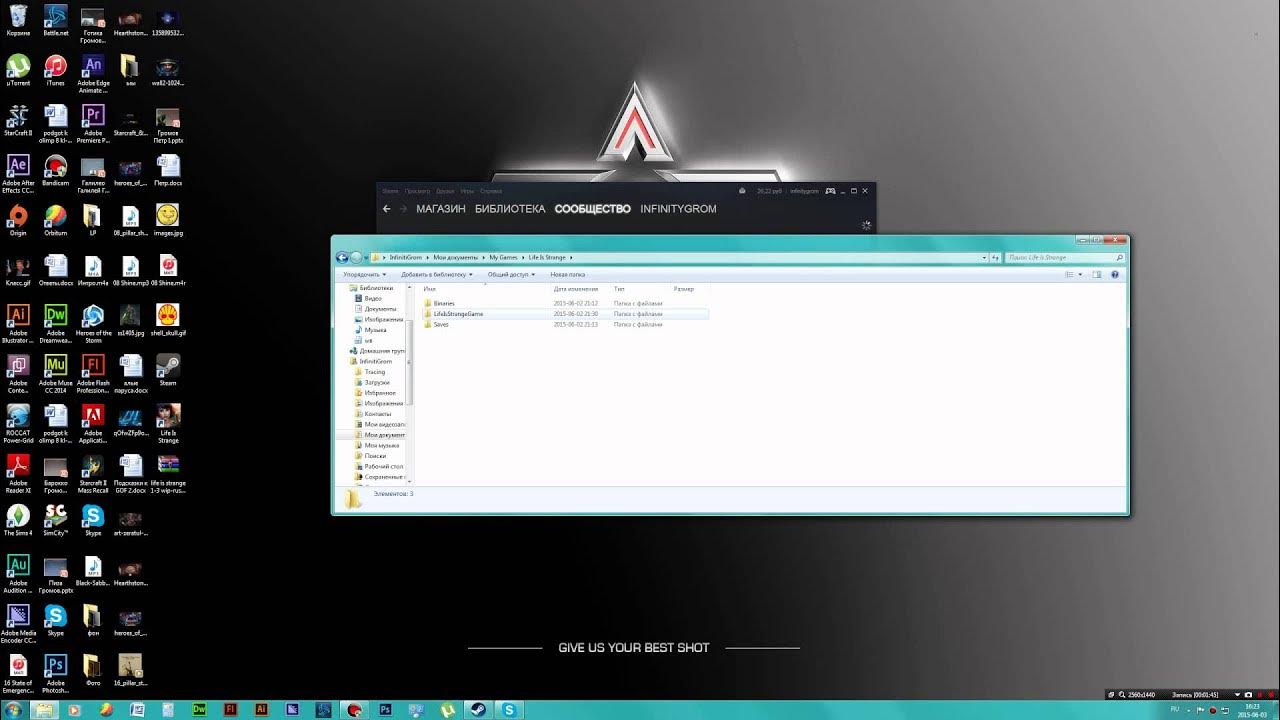This screenshot has width=1280, height=720.
Task: Open the LifeIsStrangeGame folder
Action: [458, 314]
